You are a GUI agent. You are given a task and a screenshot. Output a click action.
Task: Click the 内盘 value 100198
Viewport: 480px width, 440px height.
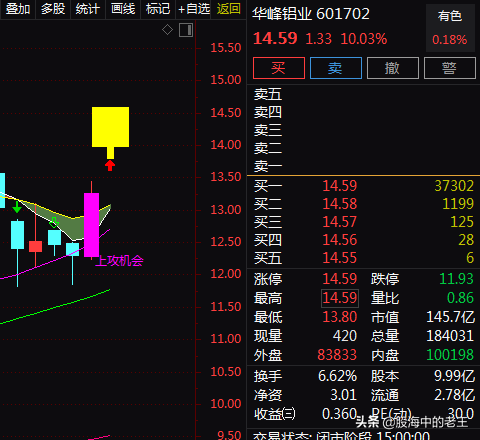[450, 355]
